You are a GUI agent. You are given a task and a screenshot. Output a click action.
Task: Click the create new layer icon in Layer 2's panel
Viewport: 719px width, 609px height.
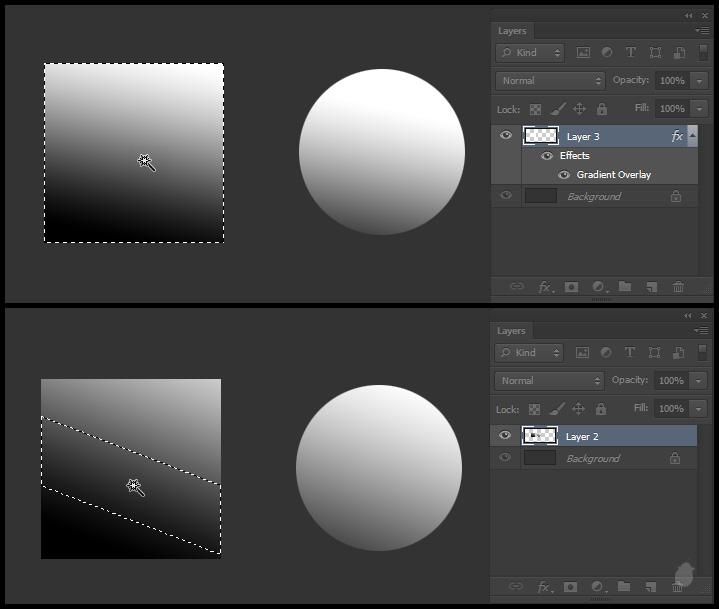[x=651, y=587]
